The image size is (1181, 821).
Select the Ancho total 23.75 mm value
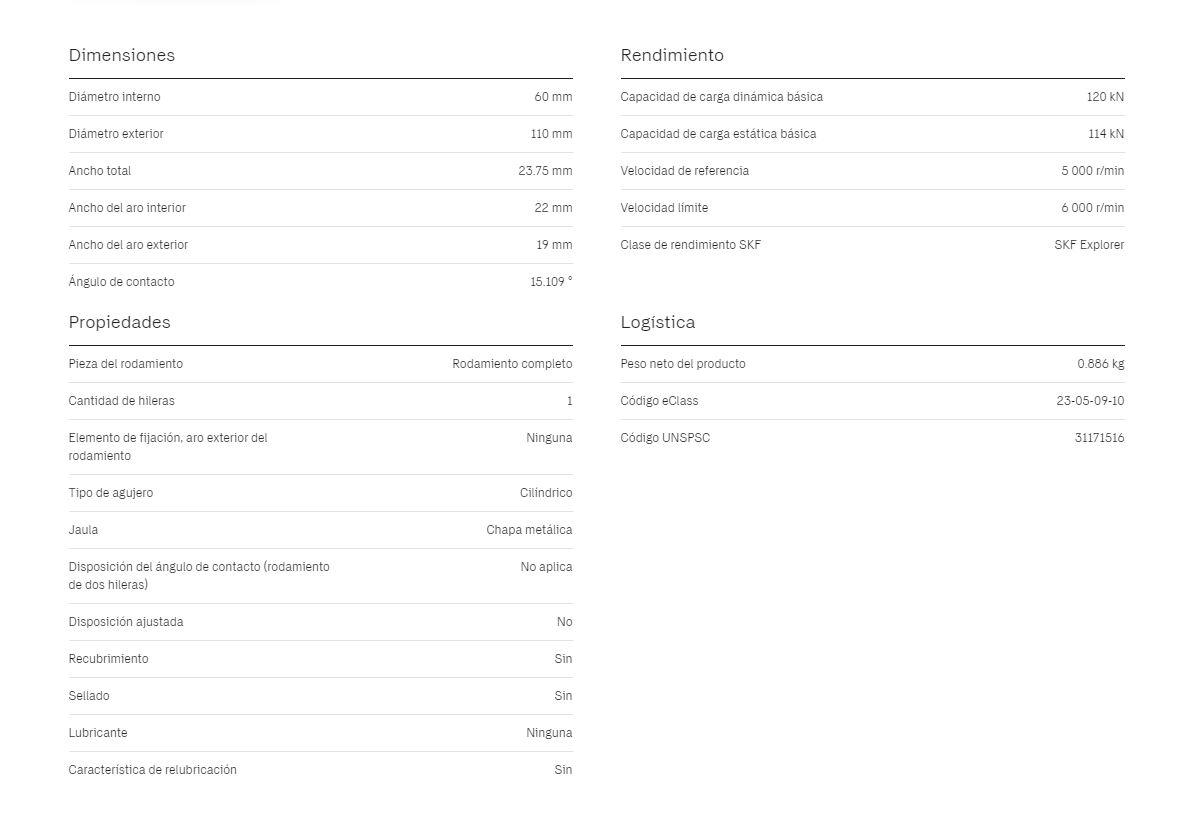tap(545, 170)
